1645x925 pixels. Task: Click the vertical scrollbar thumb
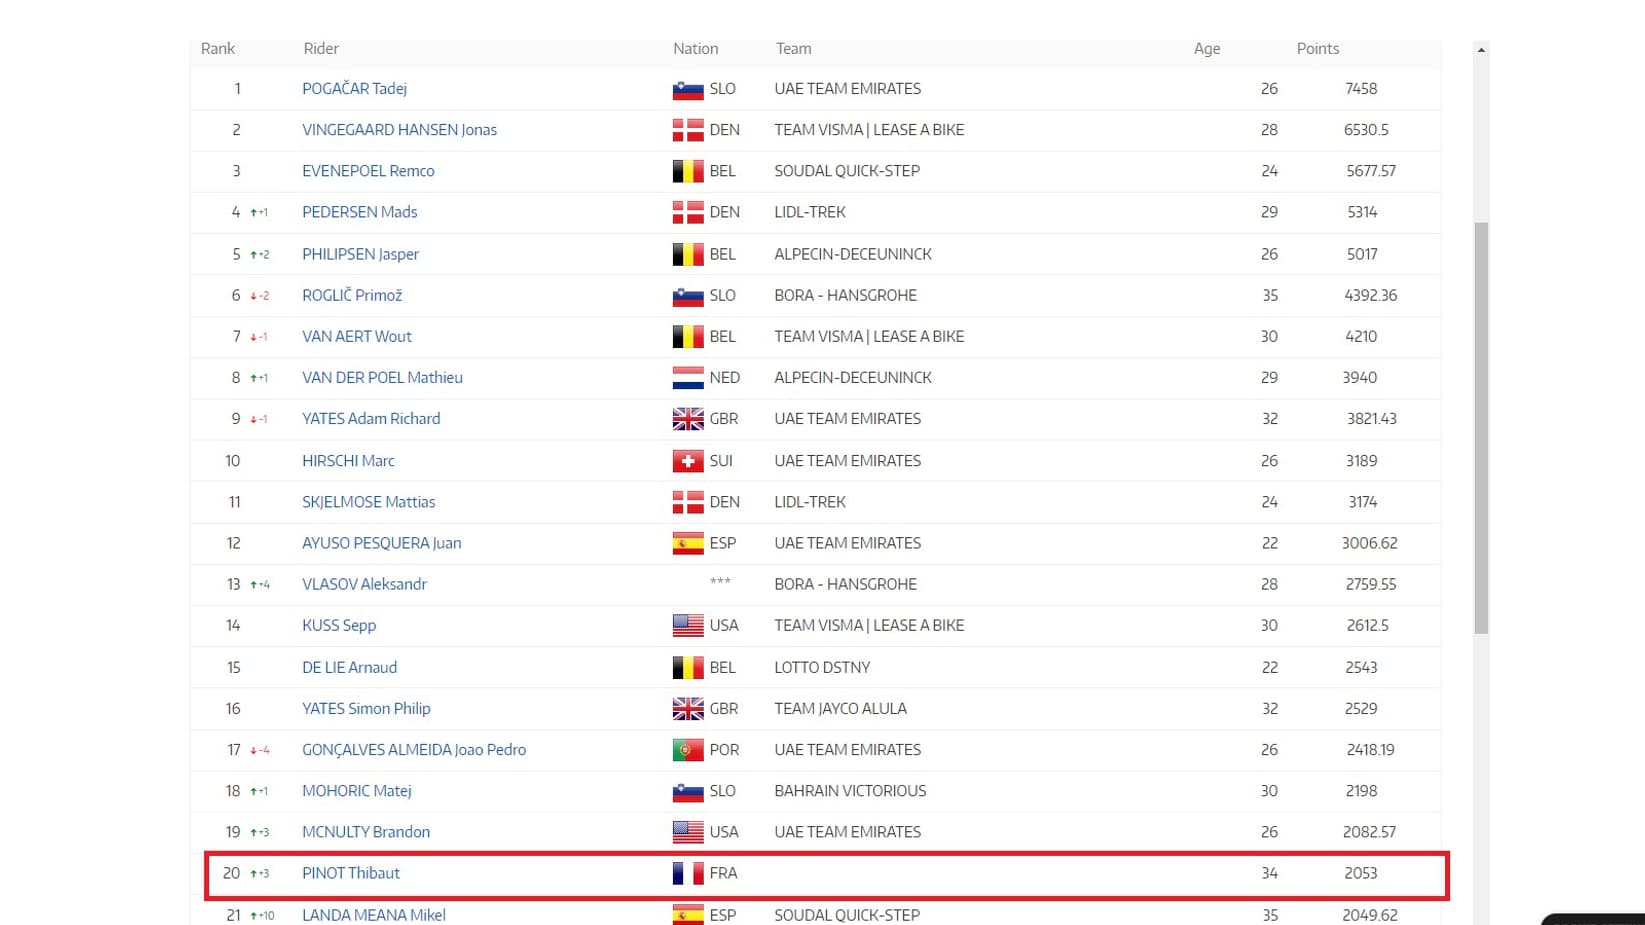[x=1481, y=428]
